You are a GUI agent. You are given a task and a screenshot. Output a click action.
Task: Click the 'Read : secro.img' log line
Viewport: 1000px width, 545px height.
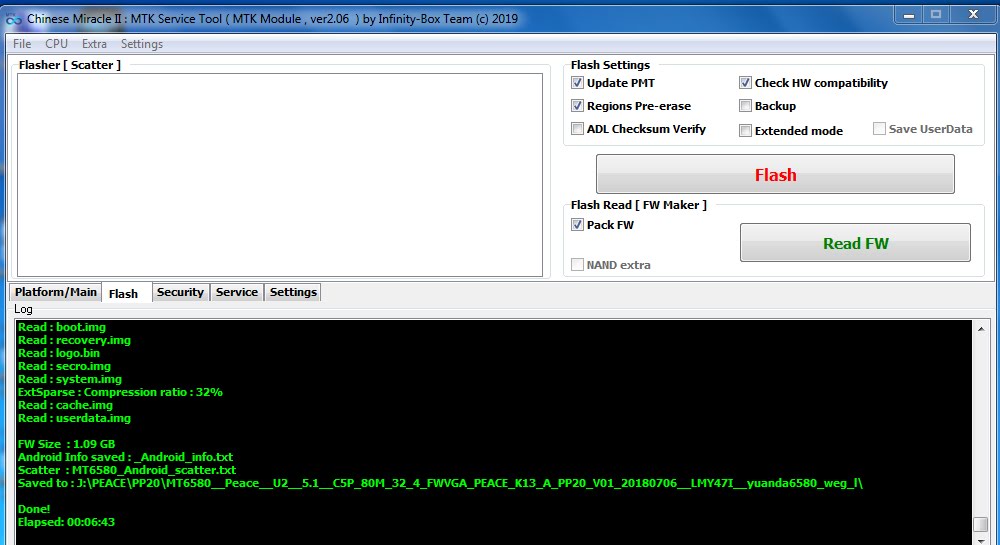[64, 366]
